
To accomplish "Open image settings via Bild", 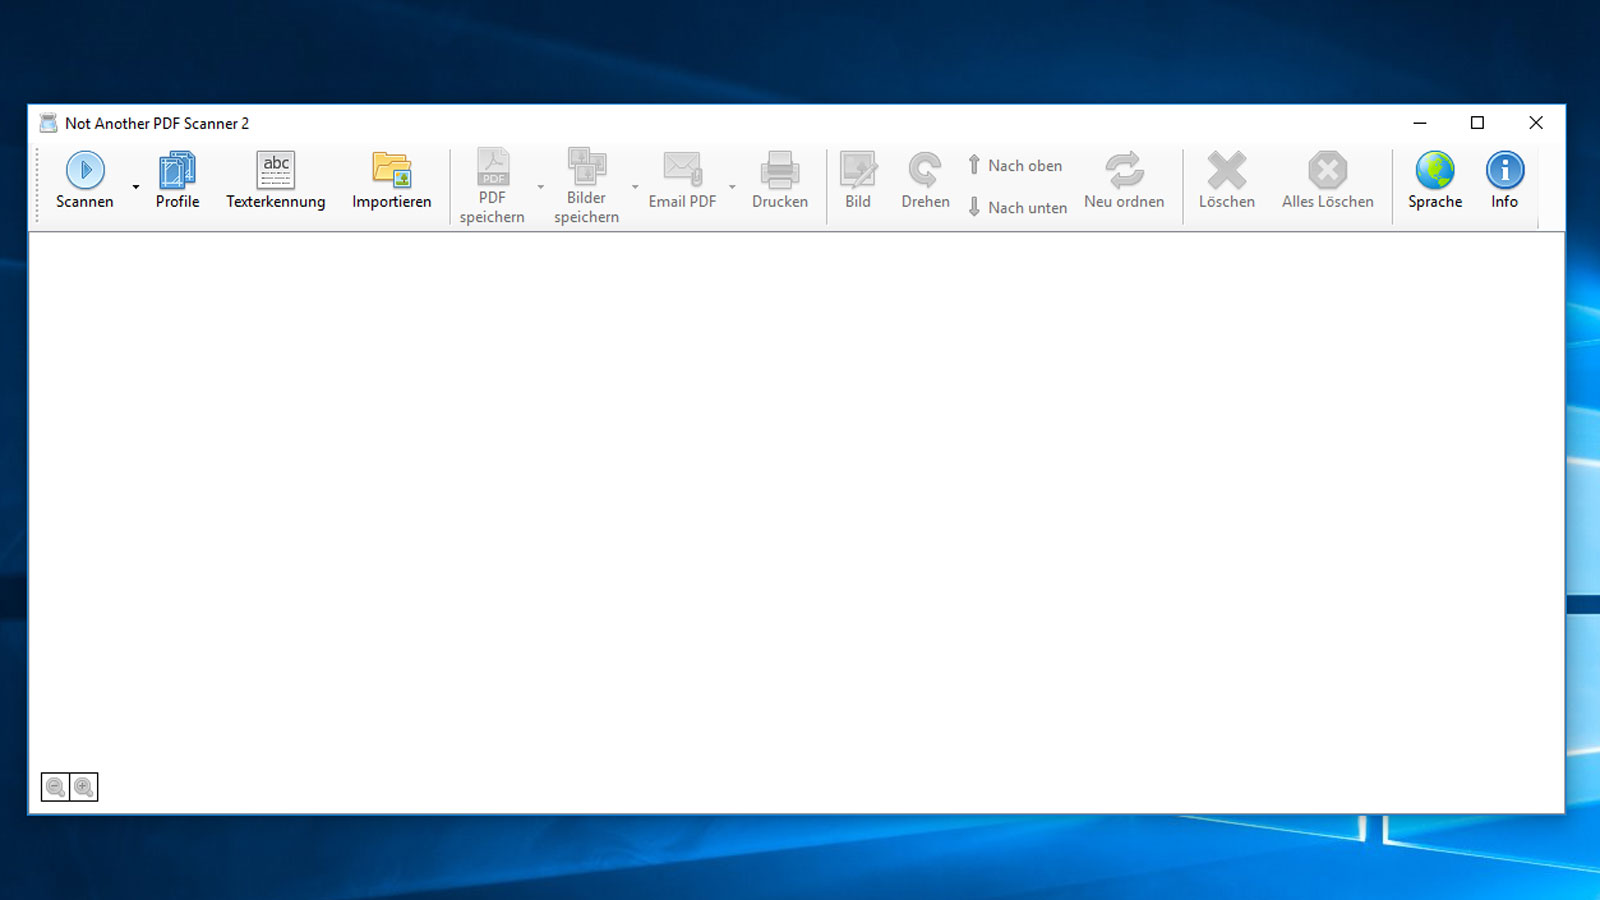I will tap(858, 180).
